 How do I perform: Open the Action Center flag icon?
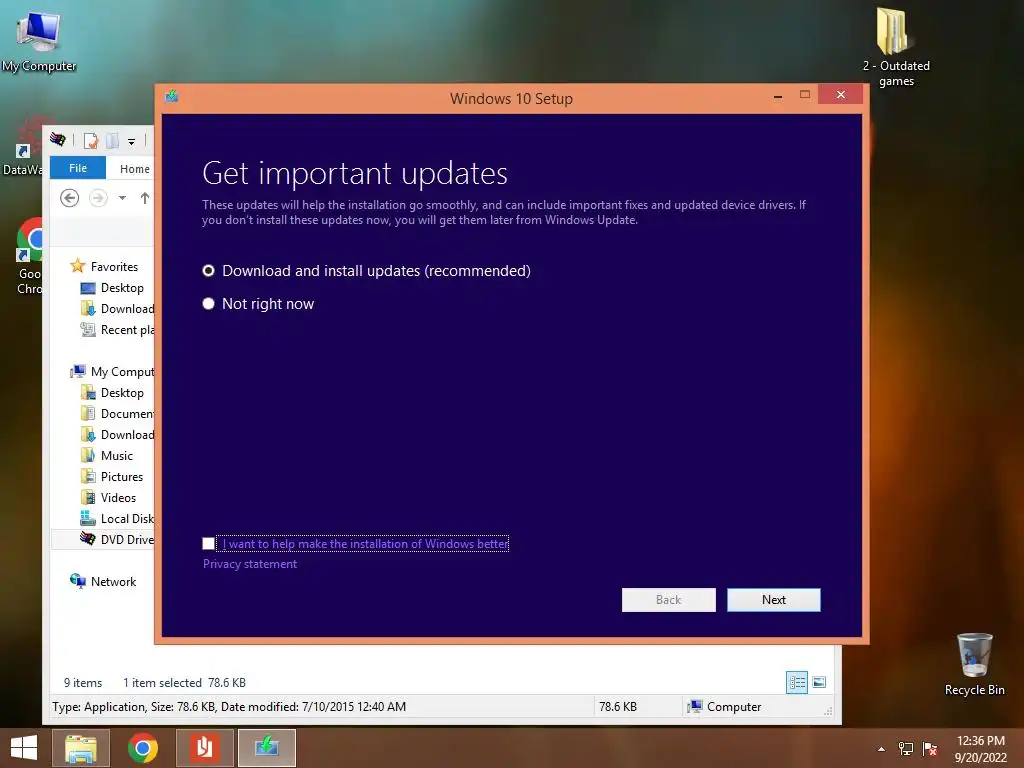tap(930, 749)
